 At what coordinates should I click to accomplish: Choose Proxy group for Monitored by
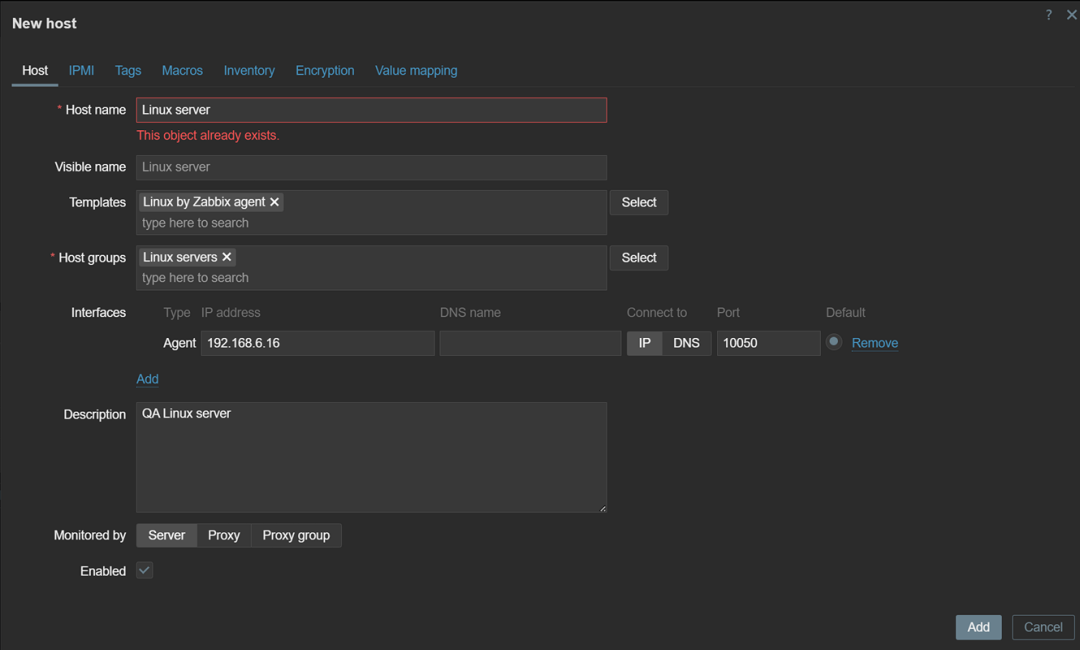296,535
